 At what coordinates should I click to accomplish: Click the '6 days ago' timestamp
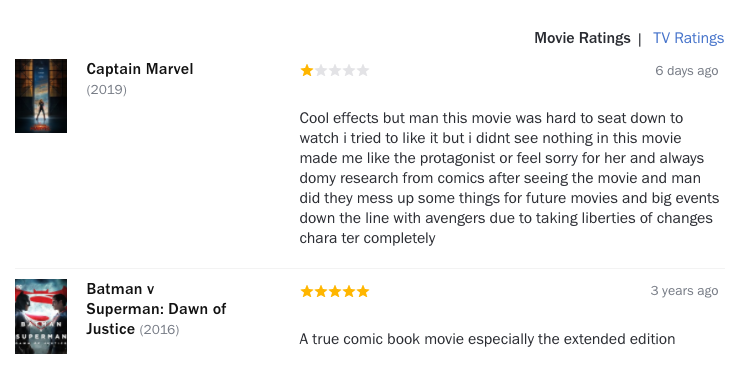[x=687, y=71]
